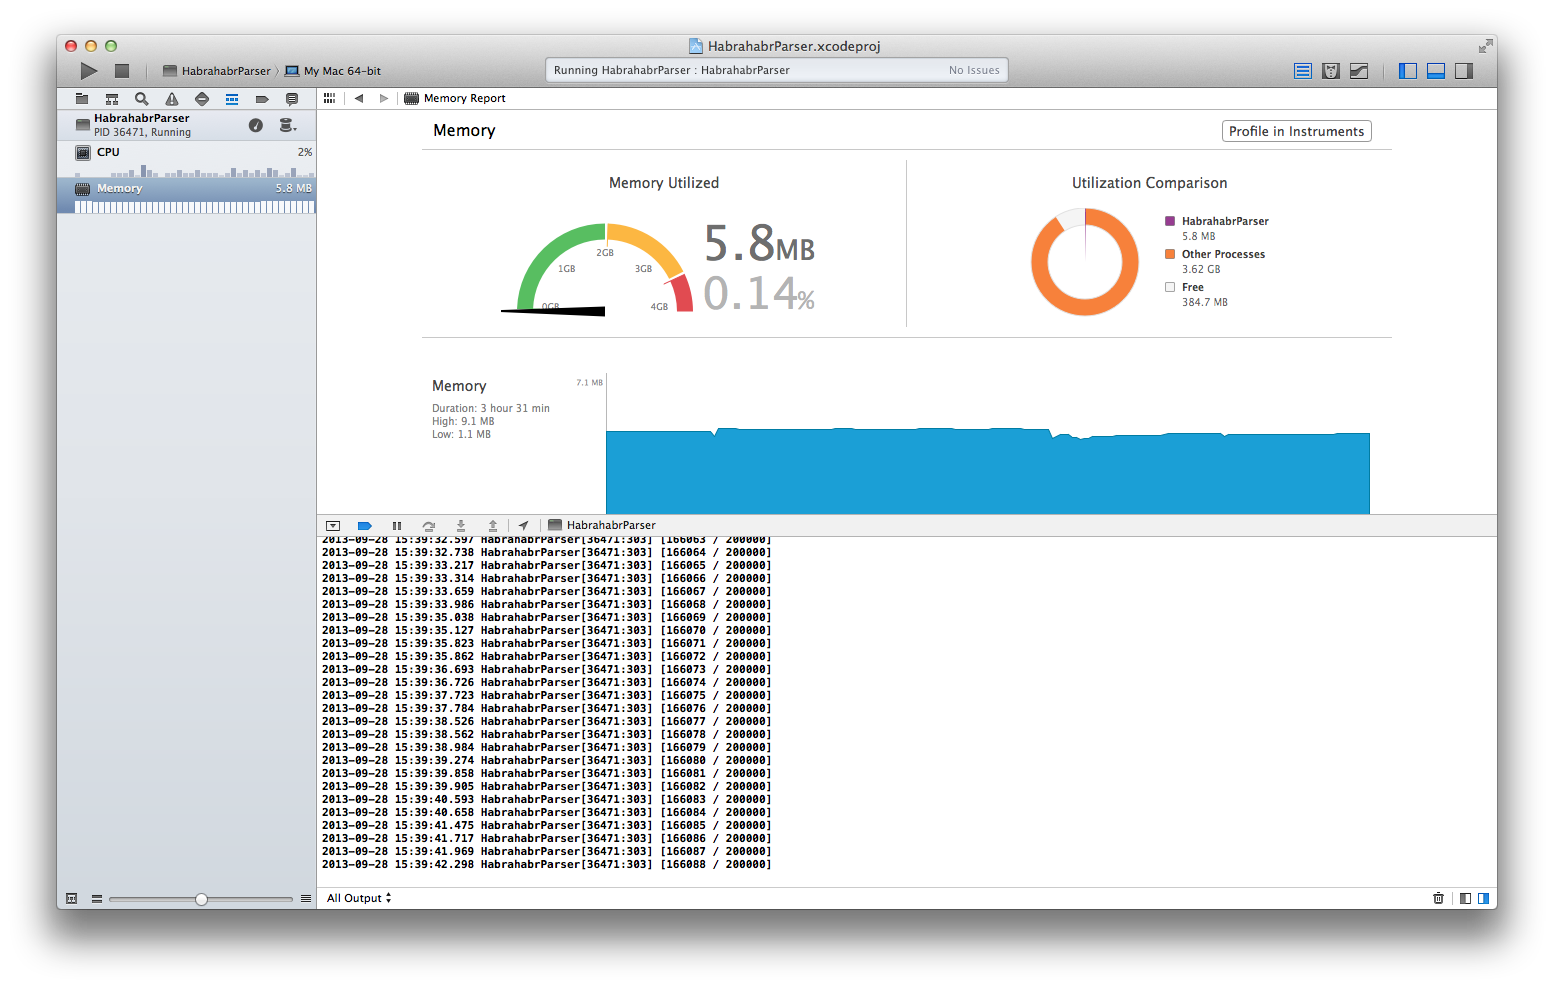
Task: Select console line with [166070 / 200000]
Action: point(546,631)
